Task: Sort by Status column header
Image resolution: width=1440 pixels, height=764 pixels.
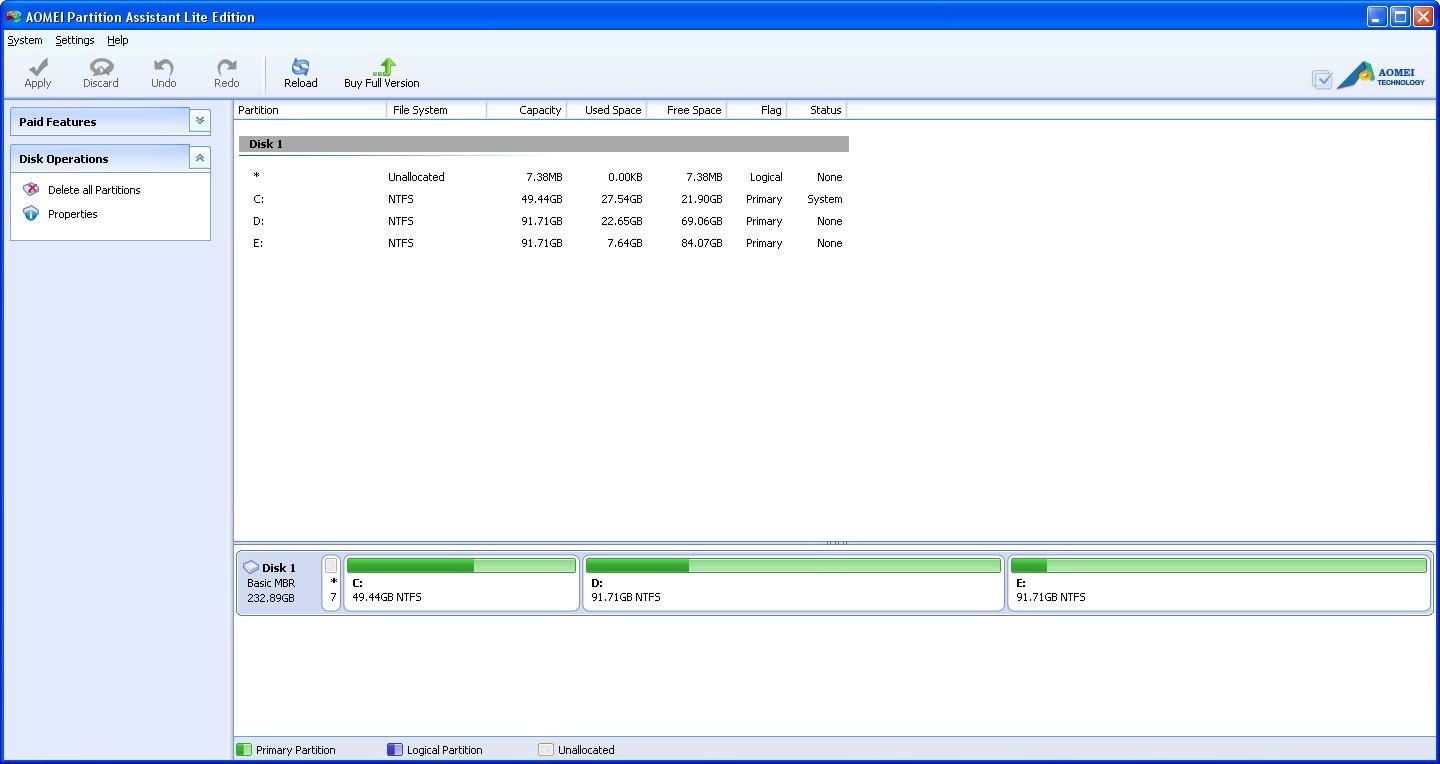Action: (817, 110)
